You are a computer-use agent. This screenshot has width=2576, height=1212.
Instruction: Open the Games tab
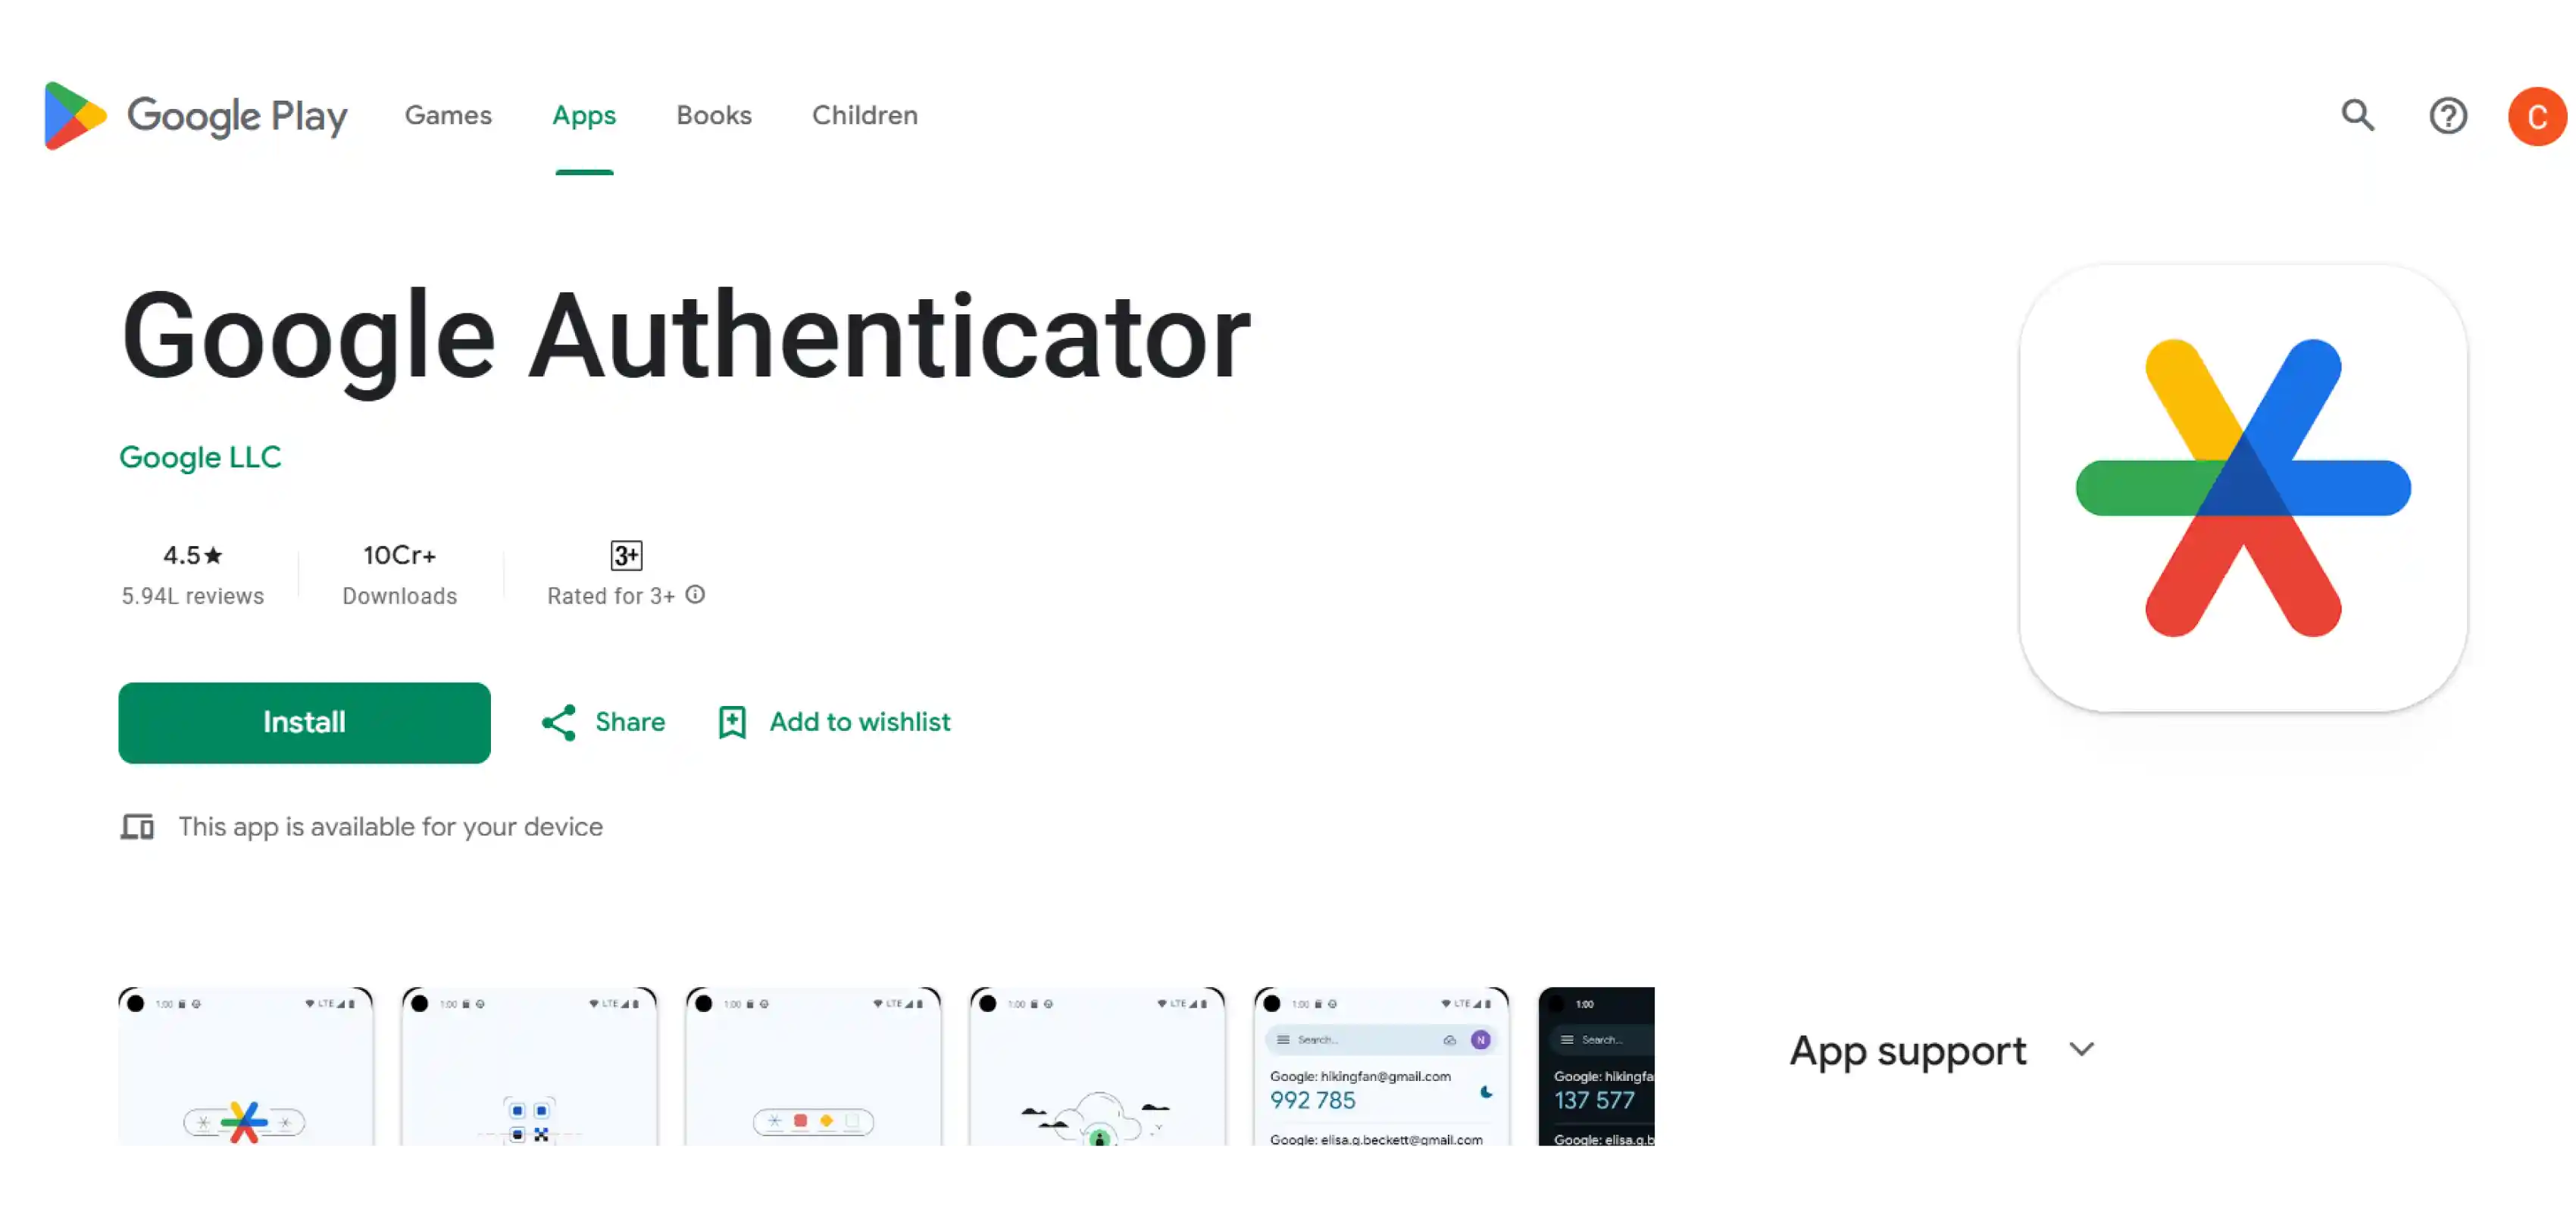point(448,115)
